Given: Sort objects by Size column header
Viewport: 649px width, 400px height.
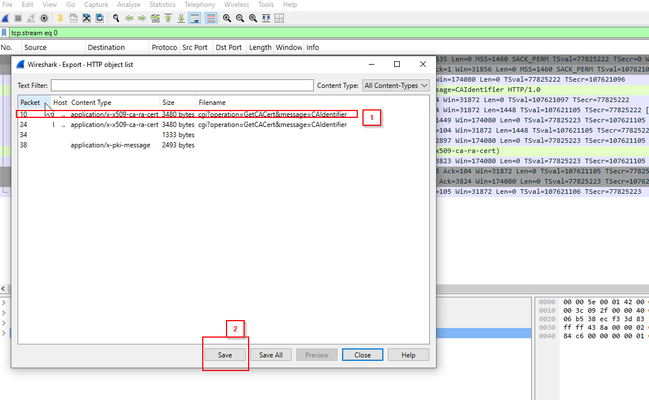Looking at the screenshot, I should [x=178, y=102].
